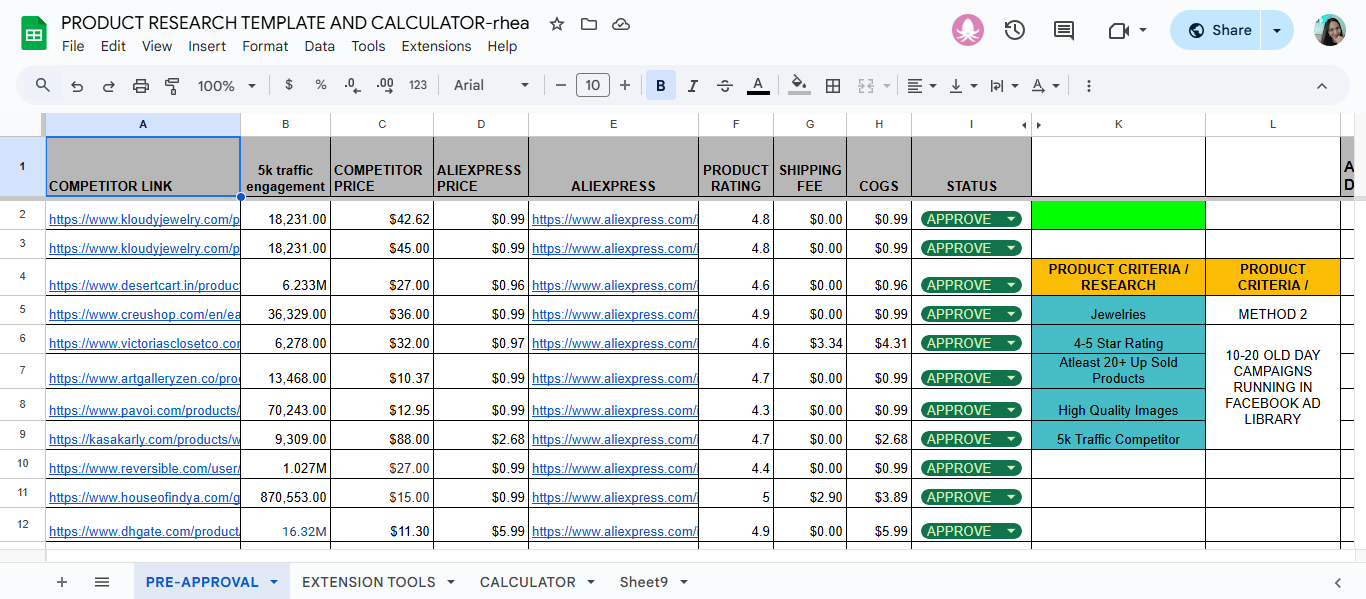Image resolution: width=1366 pixels, height=599 pixels.
Task: Toggle Bold formatting button
Action: pos(660,86)
